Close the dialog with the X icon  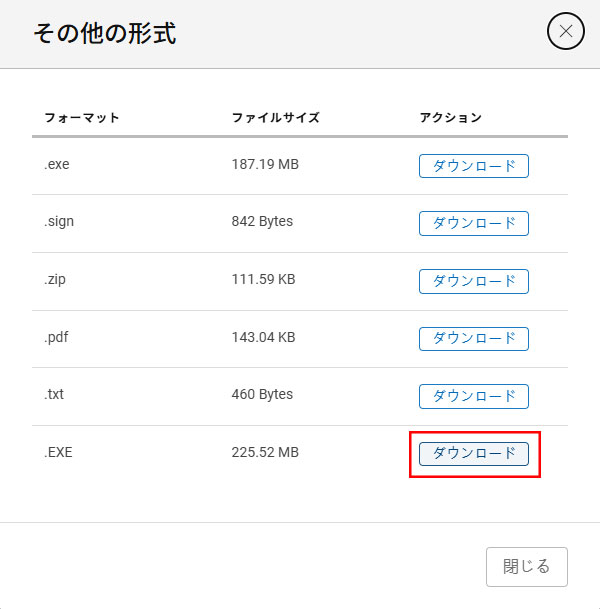coord(565,31)
